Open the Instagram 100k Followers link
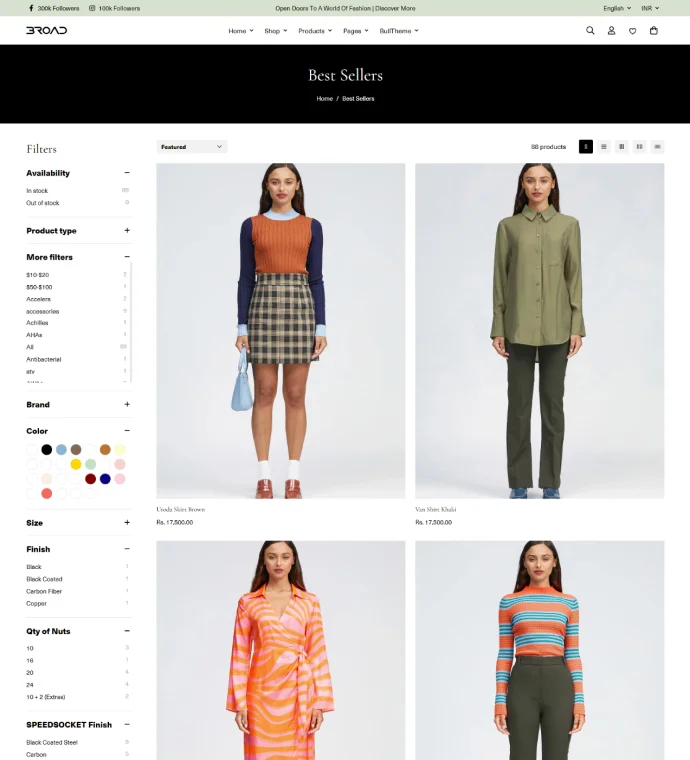 tap(115, 8)
